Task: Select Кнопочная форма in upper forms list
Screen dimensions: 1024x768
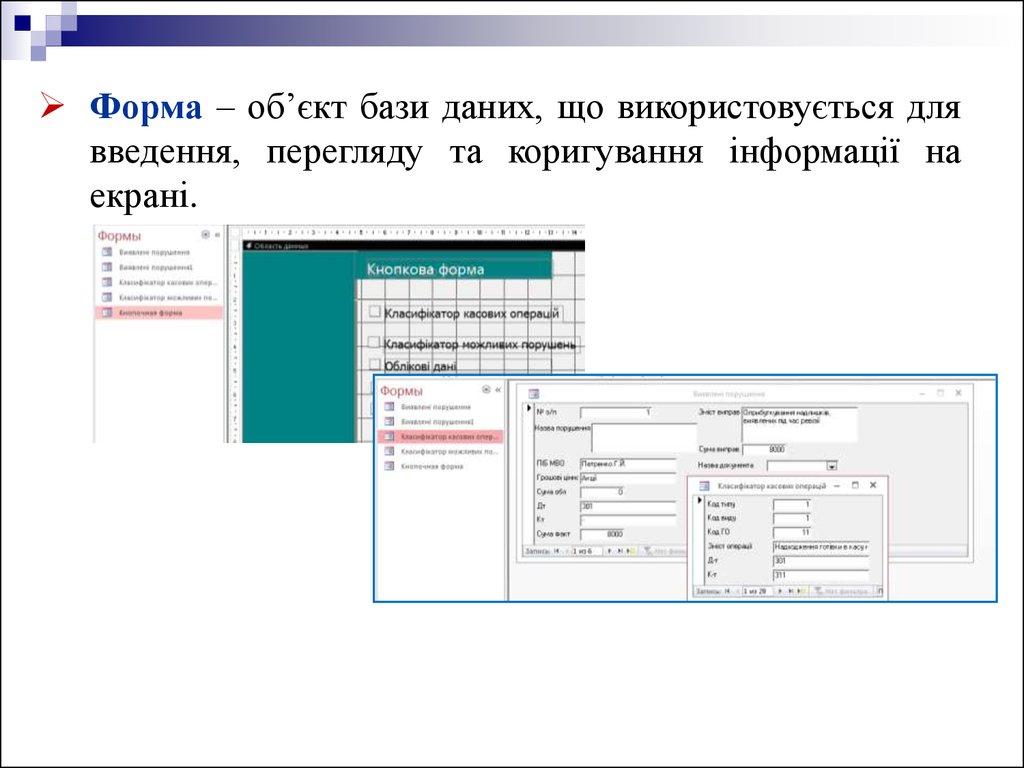Action: coord(150,313)
